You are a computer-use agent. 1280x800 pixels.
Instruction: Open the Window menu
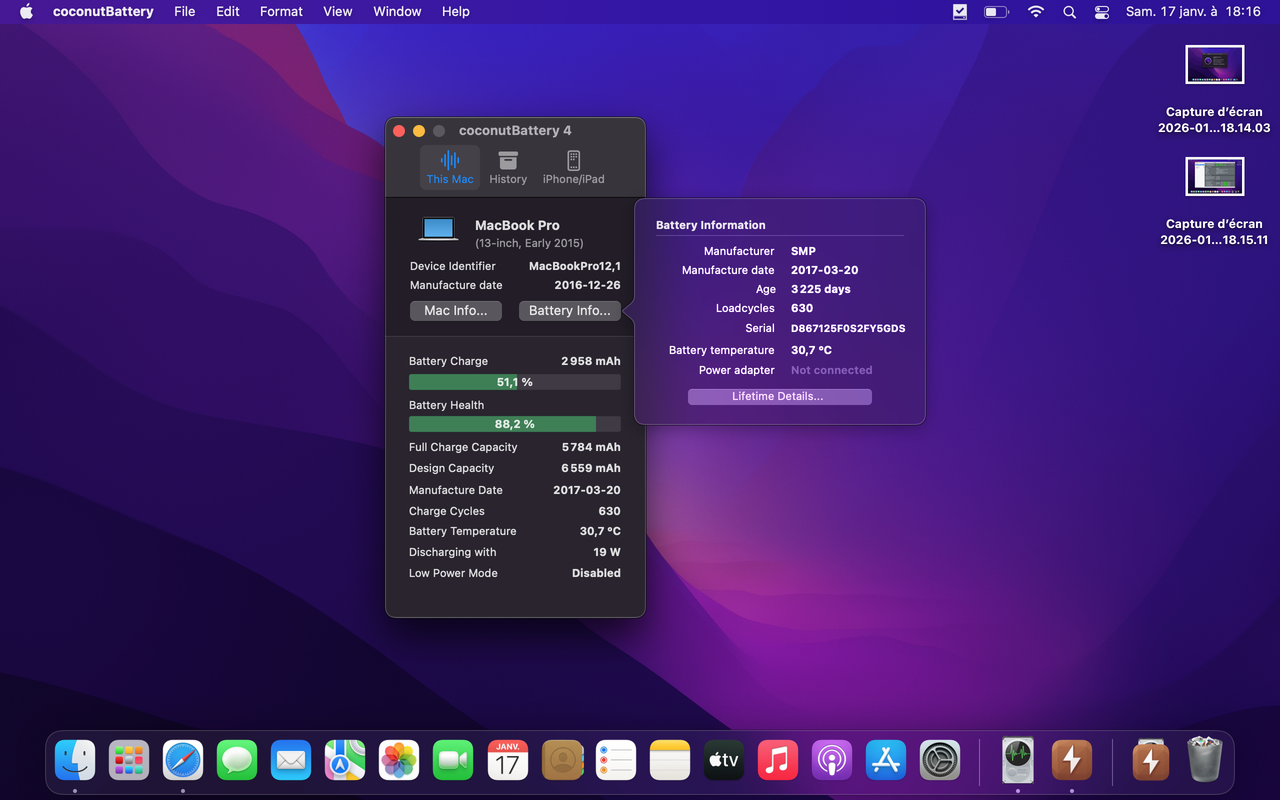tap(397, 12)
